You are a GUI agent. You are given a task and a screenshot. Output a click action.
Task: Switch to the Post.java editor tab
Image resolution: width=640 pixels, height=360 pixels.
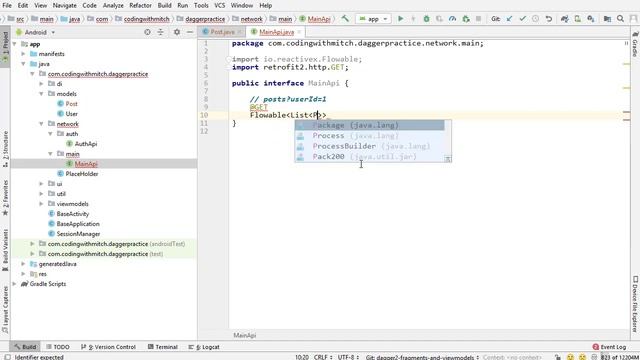point(222,32)
